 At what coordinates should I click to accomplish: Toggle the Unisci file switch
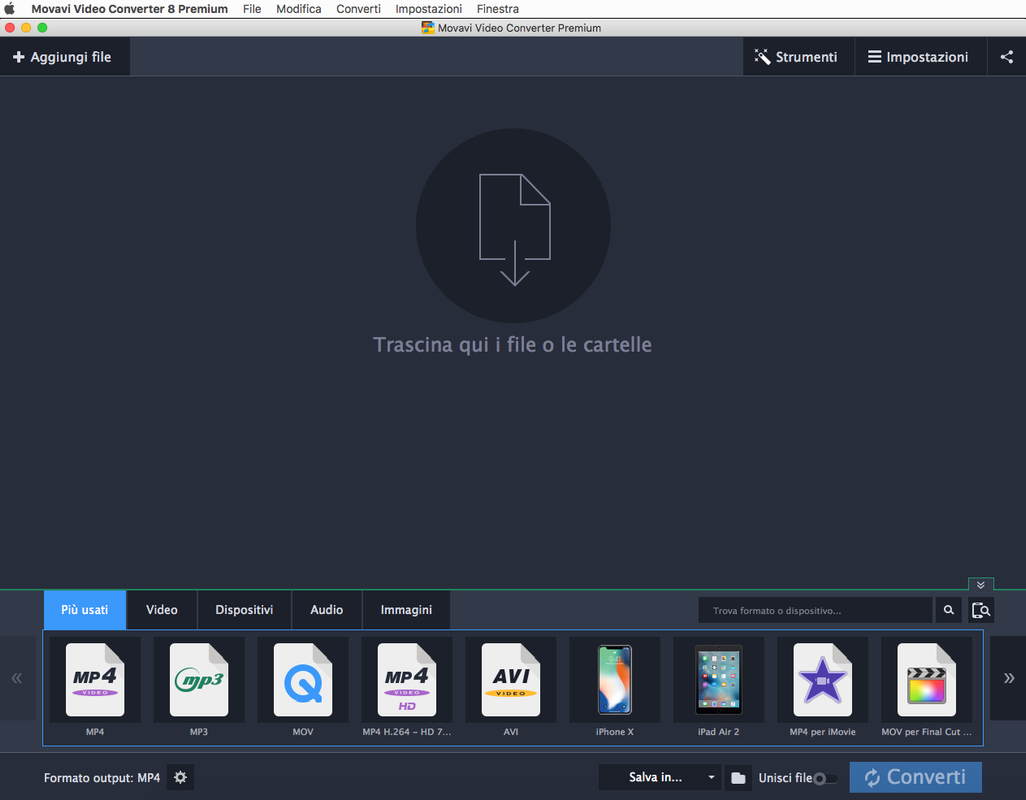click(x=826, y=778)
